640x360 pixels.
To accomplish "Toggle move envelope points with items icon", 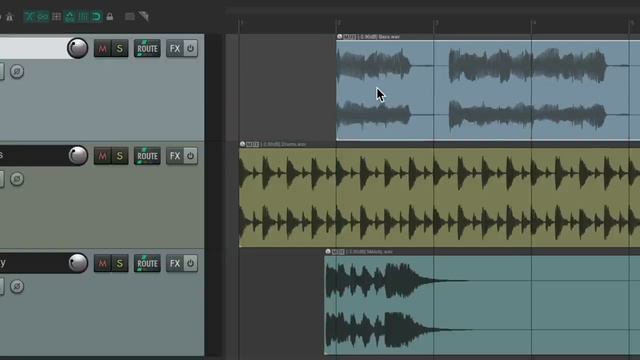I will (69, 16).
